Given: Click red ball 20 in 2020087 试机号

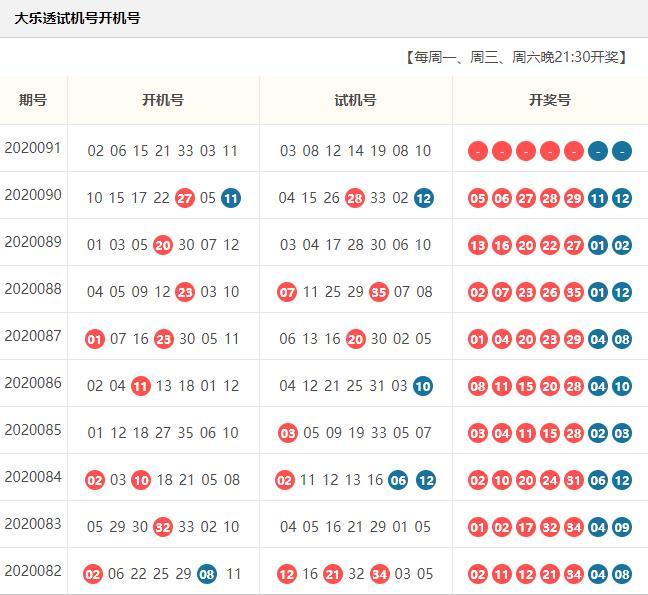Looking at the screenshot, I should (355, 340).
